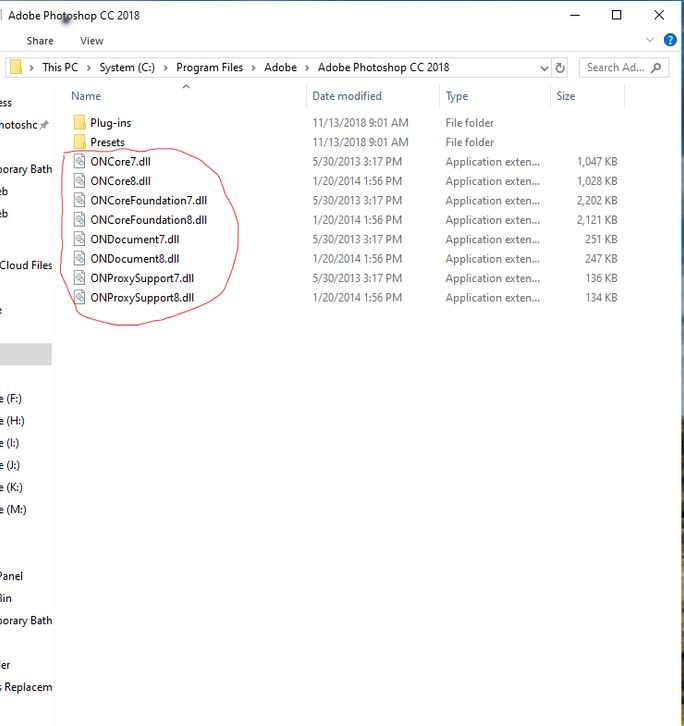Select the ONCore7.dll file name

point(120,162)
